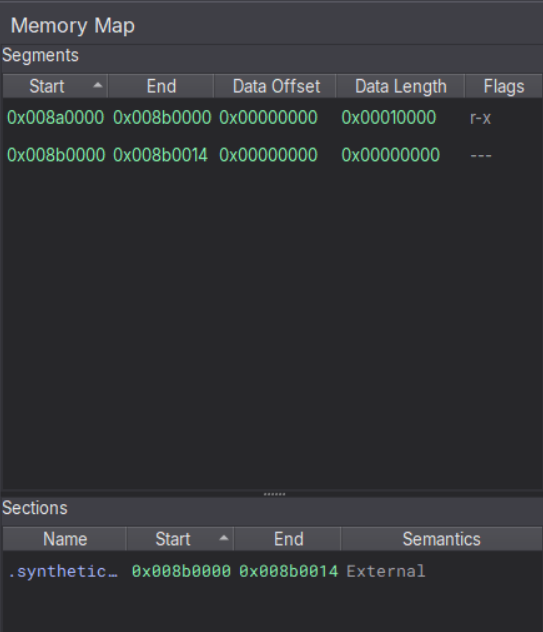Select segment end address 0x008b0014
The image size is (543, 632).
pyautogui.click(x=160, y=155)
